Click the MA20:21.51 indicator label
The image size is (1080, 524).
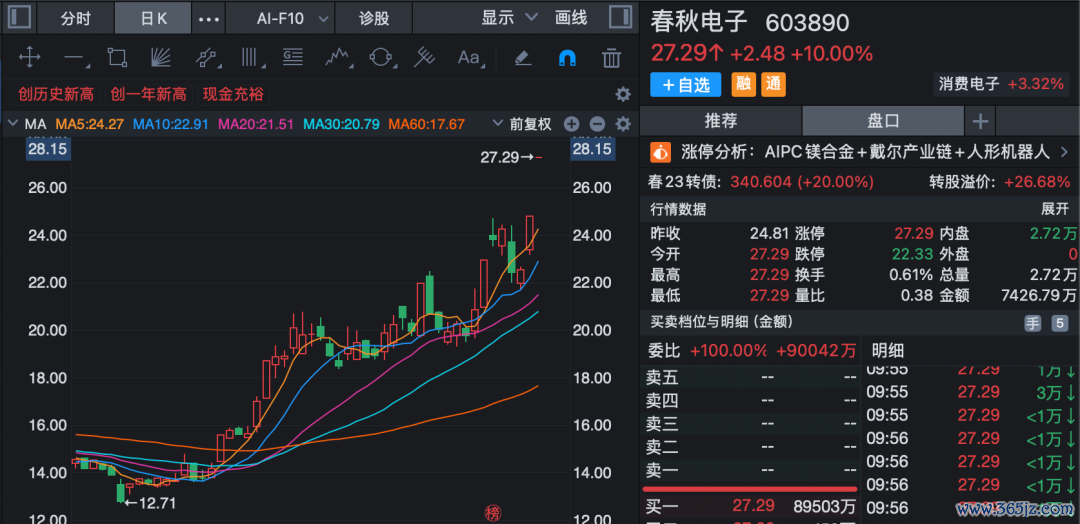(x=256, y=125)
